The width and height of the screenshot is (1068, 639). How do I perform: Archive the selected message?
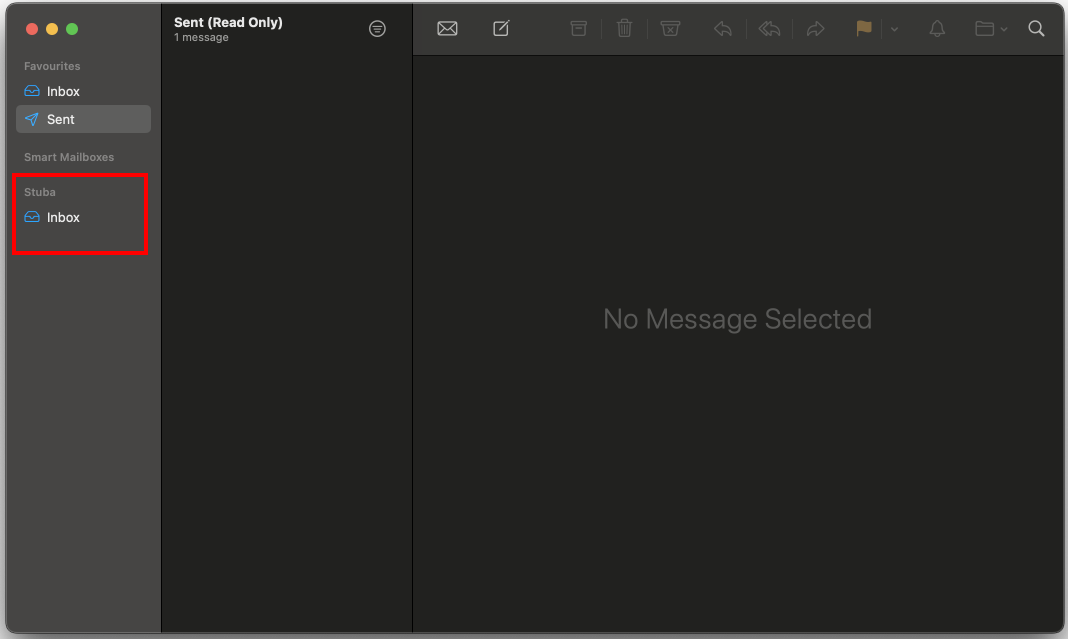[578, 29]
